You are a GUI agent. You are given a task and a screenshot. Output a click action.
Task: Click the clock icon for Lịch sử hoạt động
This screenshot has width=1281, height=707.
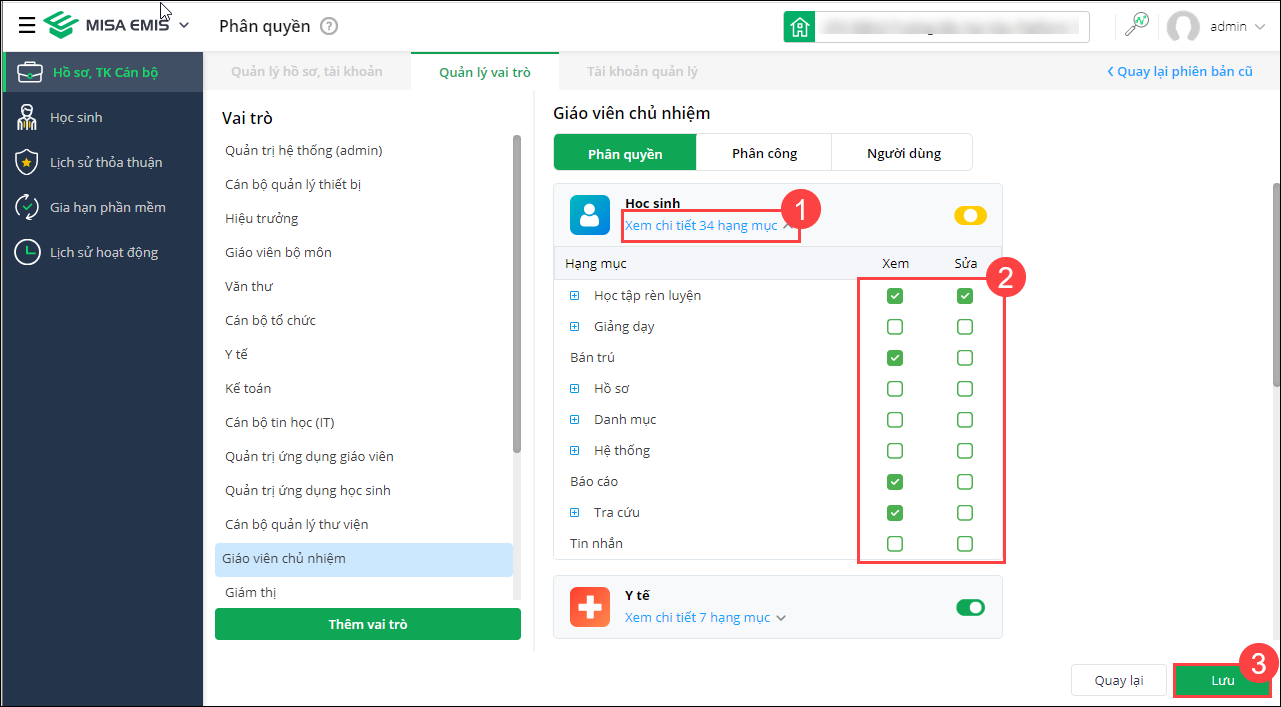[x=27, y=252]
